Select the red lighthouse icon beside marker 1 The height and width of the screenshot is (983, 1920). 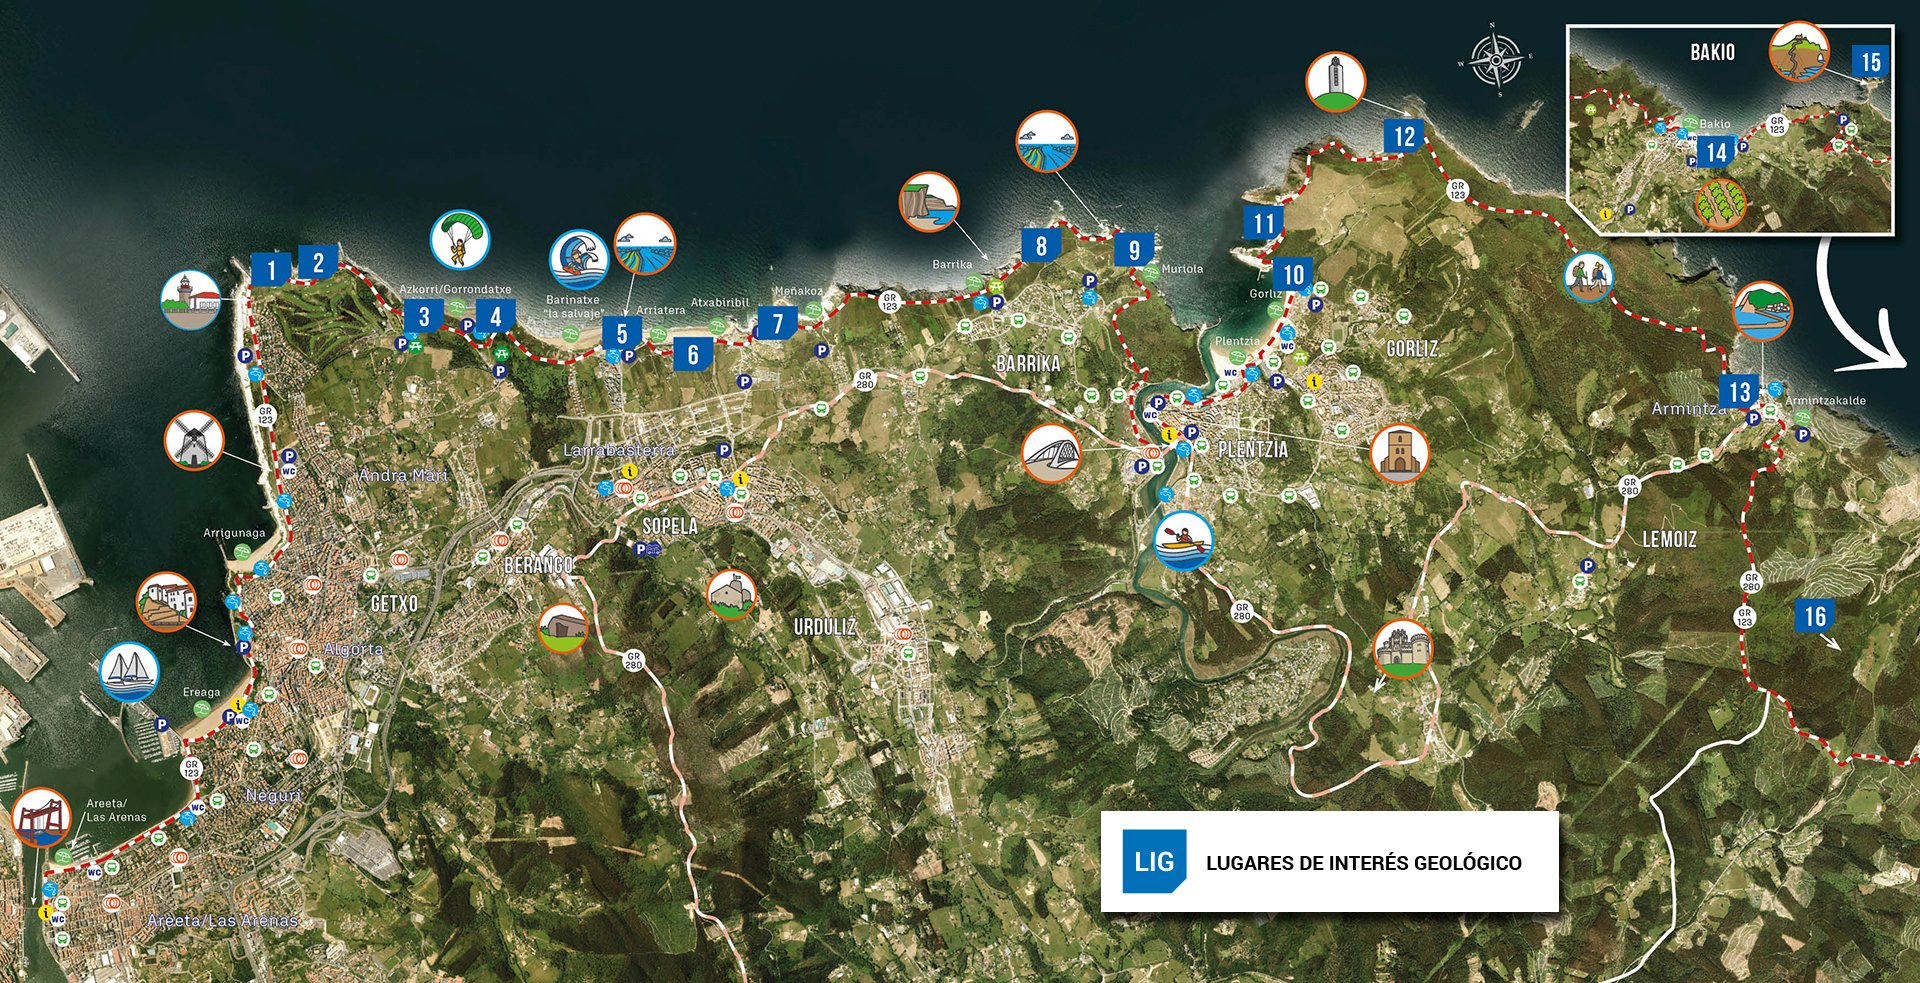point(190,300)
